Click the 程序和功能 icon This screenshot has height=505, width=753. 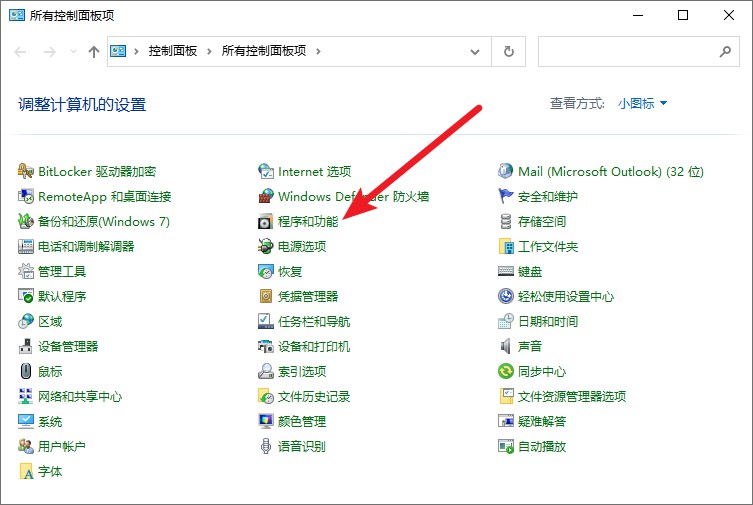tap(266, 221)
